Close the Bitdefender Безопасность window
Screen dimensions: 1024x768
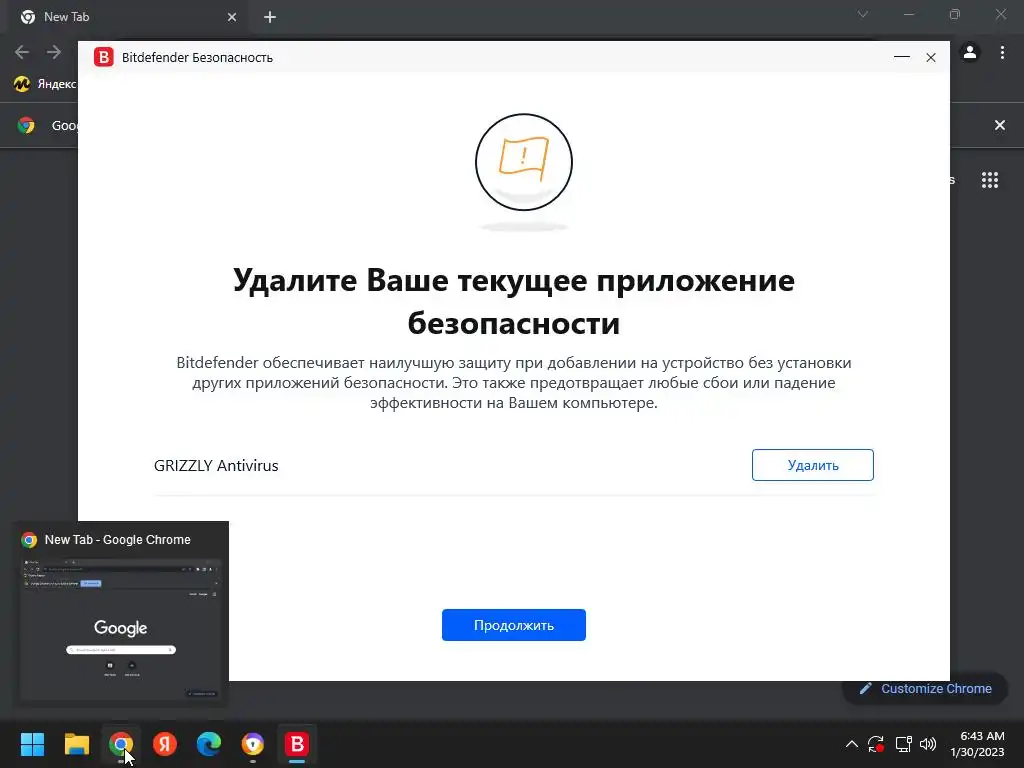coord(931,57)
